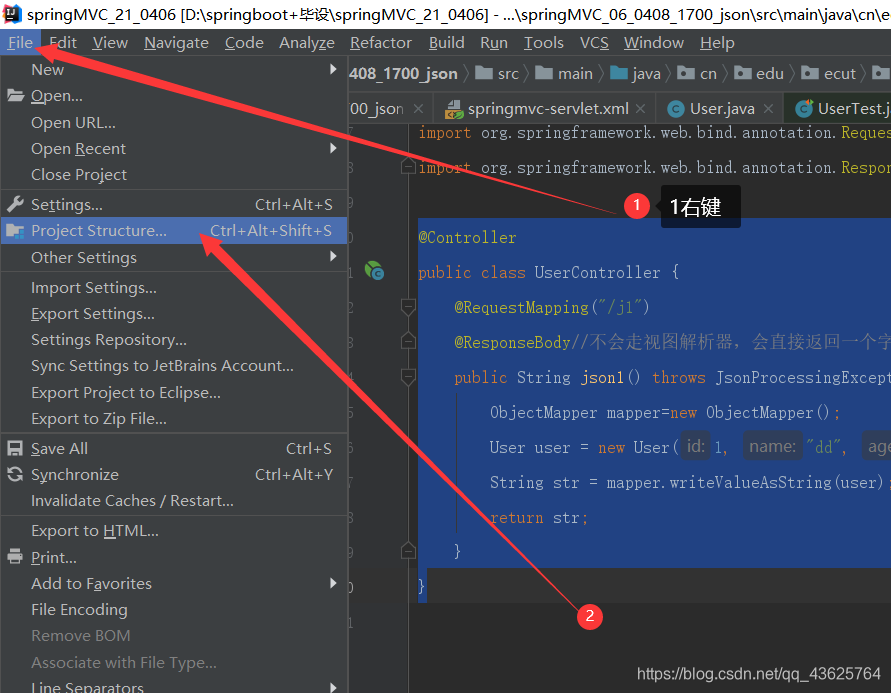Click the edu package icon in breadcrumb
Image resolution: width=891 pixels, height=693 pixels.
(742, 73)
